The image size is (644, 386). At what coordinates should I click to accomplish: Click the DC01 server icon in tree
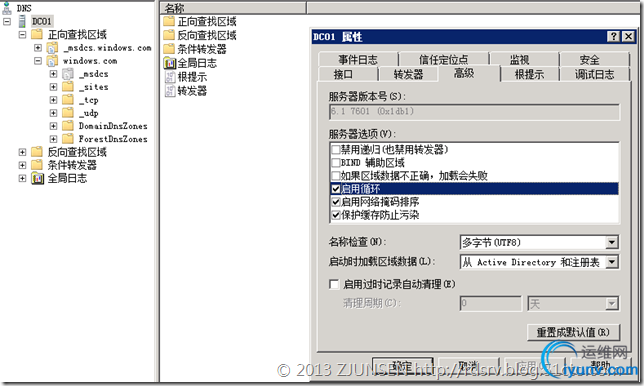pos(23,21)
